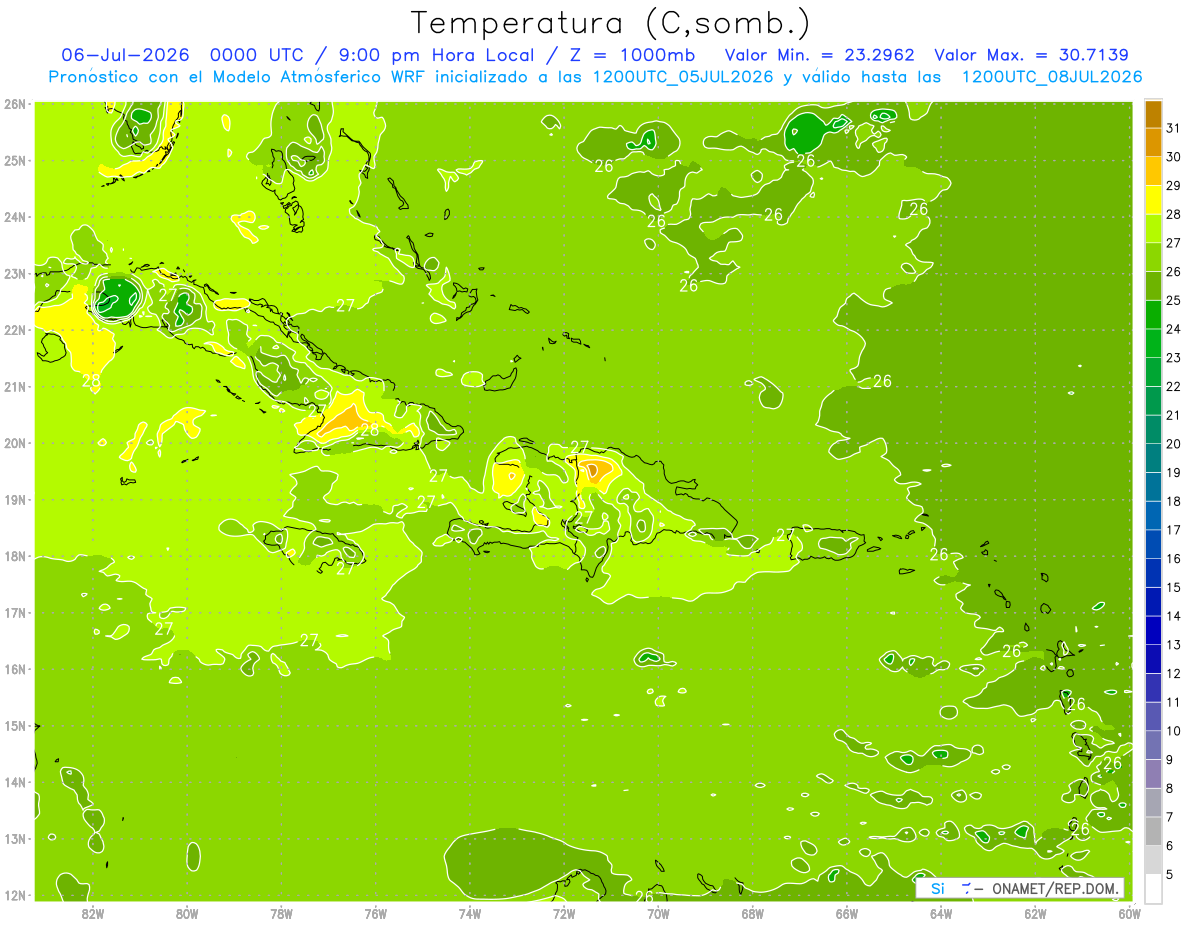1200x927 pixels.
Task: Click the '14N' latitude axis label
Action: [x=15, y=782]
